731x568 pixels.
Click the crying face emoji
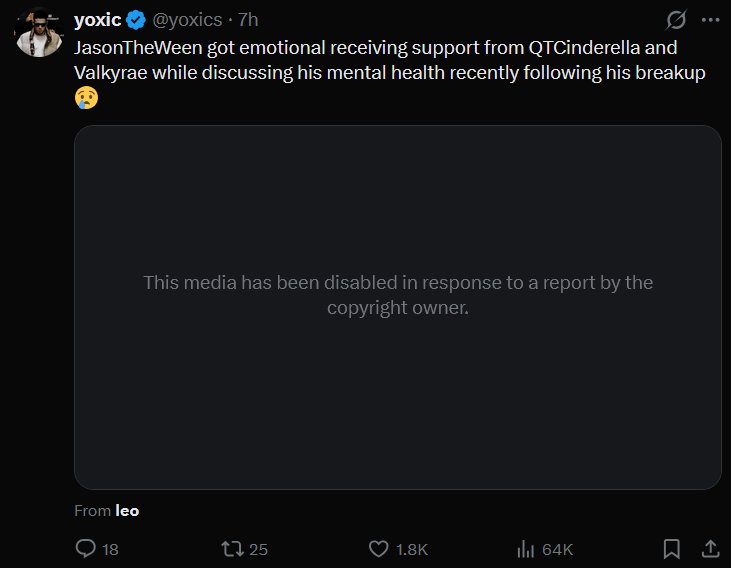87,97
